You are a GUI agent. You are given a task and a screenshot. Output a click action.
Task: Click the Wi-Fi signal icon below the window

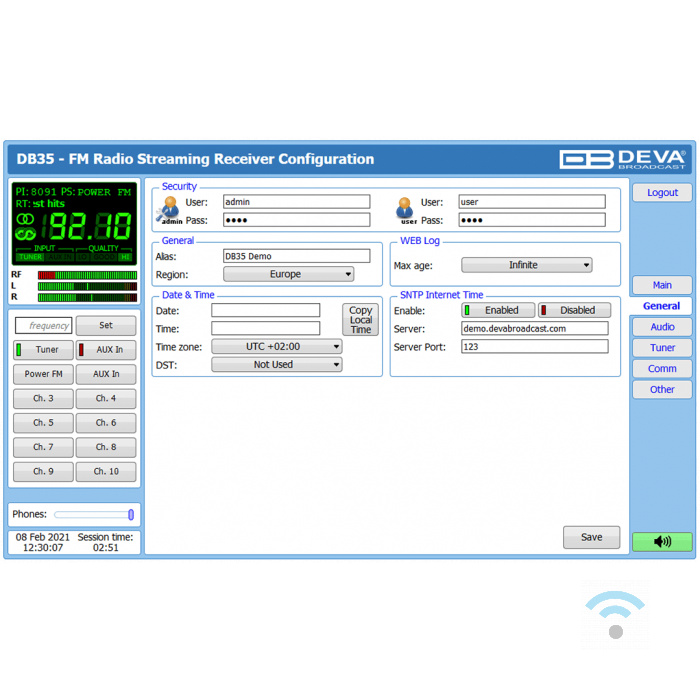pos(615,615)
